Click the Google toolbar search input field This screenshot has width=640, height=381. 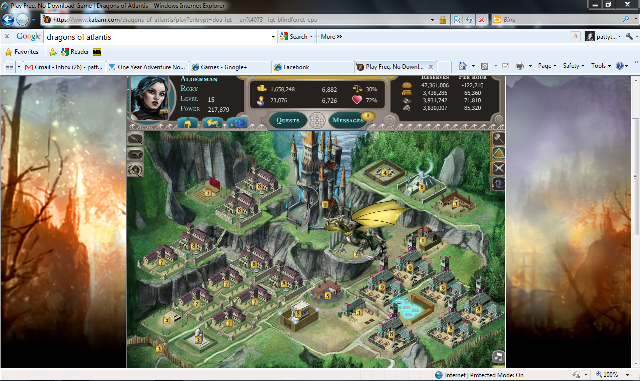tap(157, 37)
